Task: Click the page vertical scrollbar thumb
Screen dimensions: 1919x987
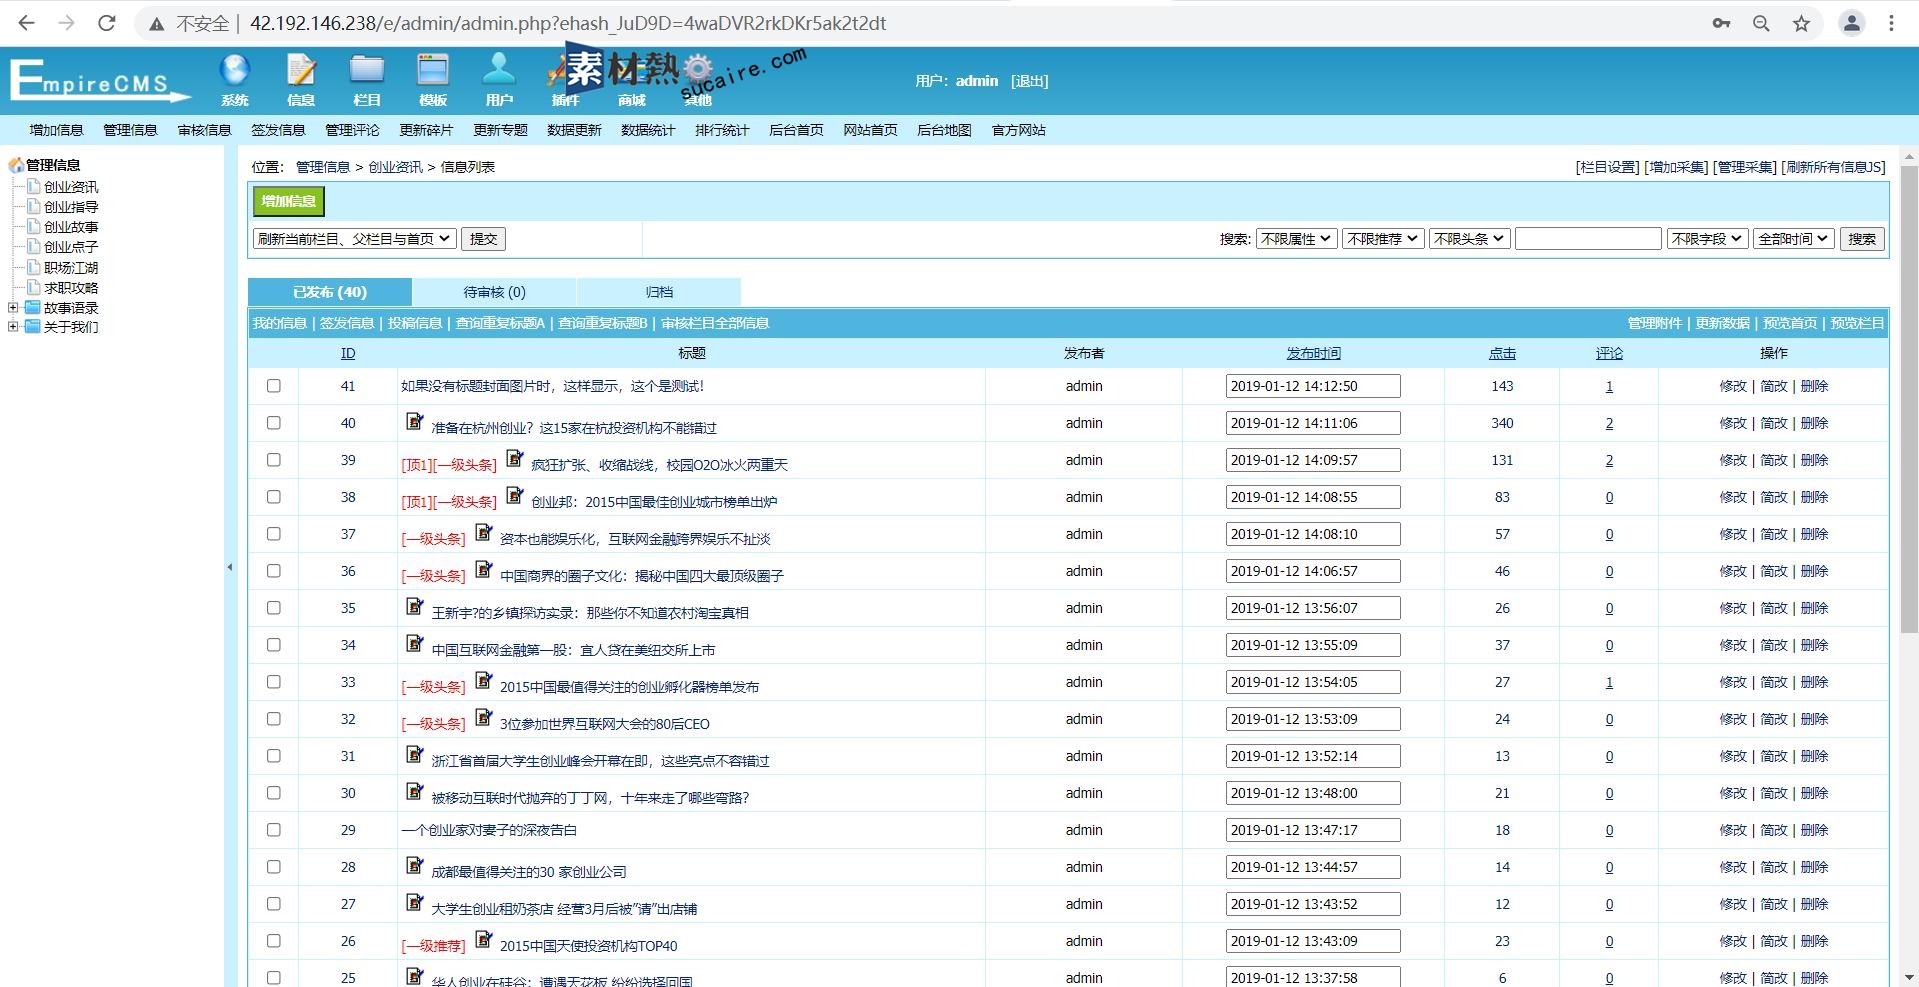Action: pyautogui.click(x=1909, y=400)
